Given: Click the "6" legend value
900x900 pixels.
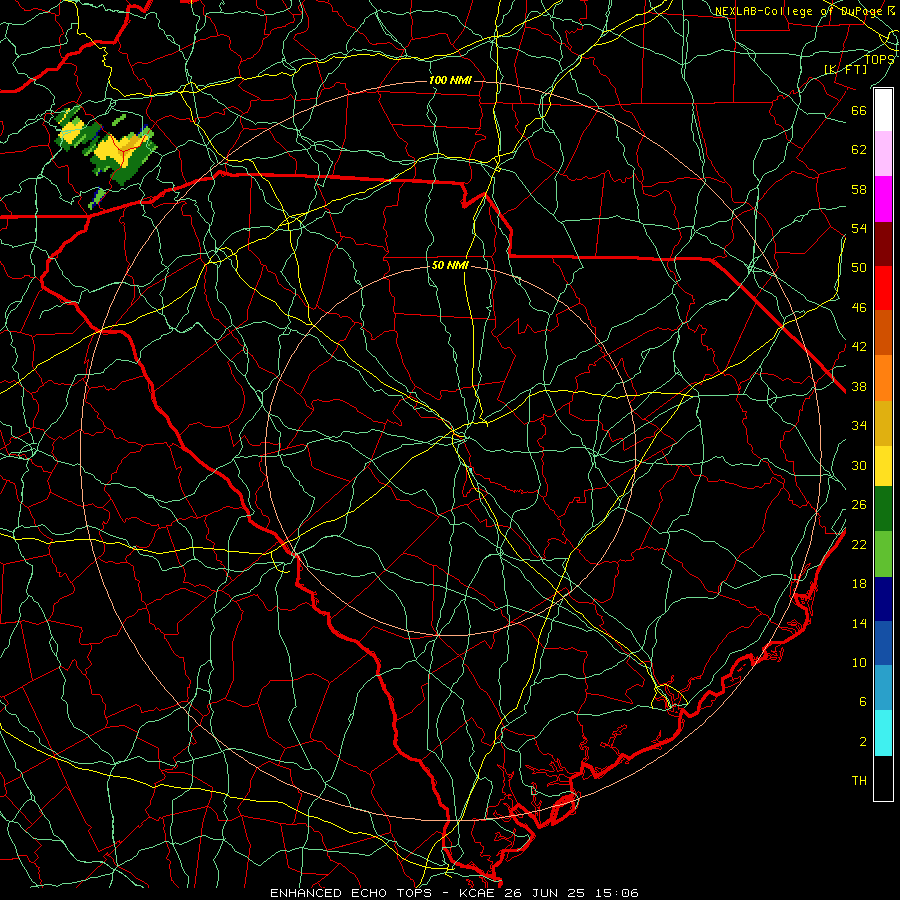Looking at the screenshot, I should [862, 702].
